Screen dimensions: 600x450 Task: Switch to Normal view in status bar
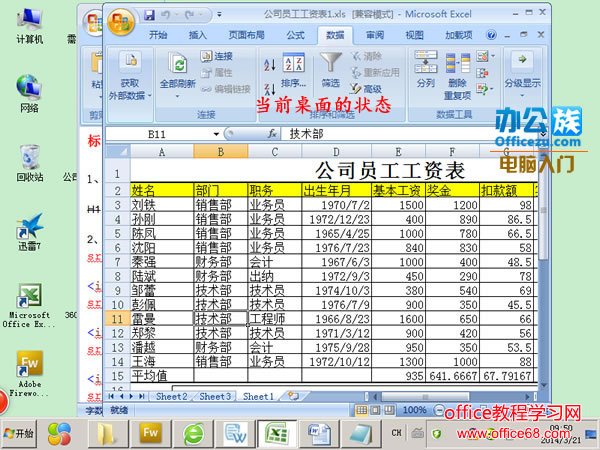tap(361, 410)
